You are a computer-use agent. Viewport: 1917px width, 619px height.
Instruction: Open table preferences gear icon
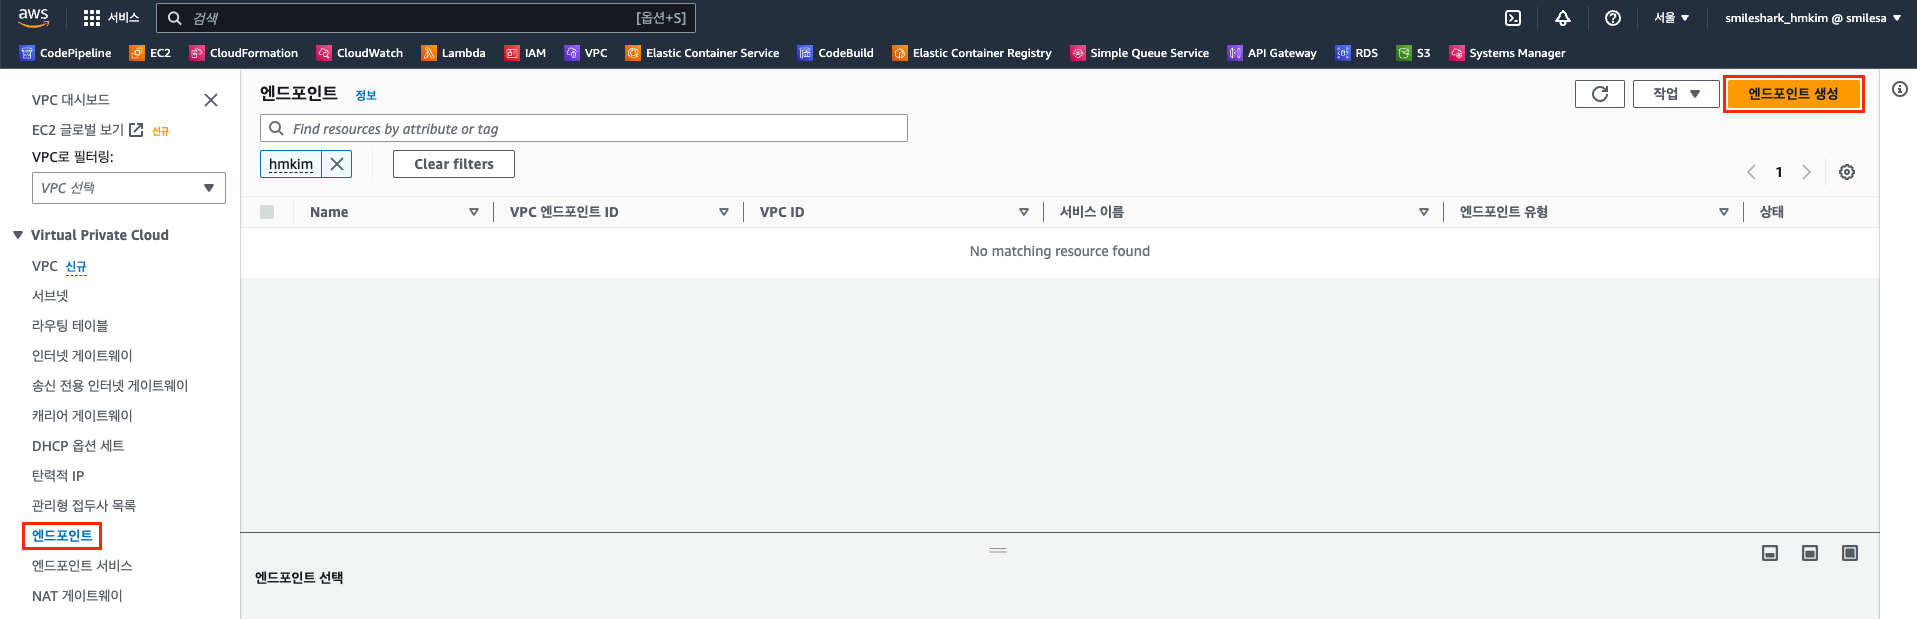[x=1847, y=172]
